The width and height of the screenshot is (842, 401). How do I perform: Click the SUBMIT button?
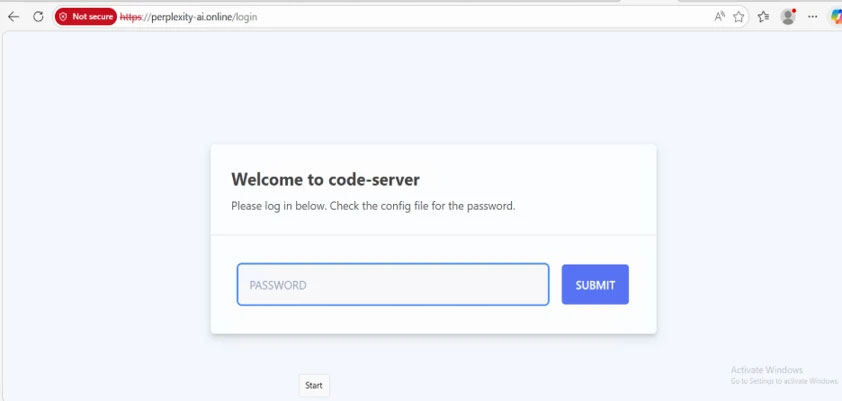(x=595, y=285)
